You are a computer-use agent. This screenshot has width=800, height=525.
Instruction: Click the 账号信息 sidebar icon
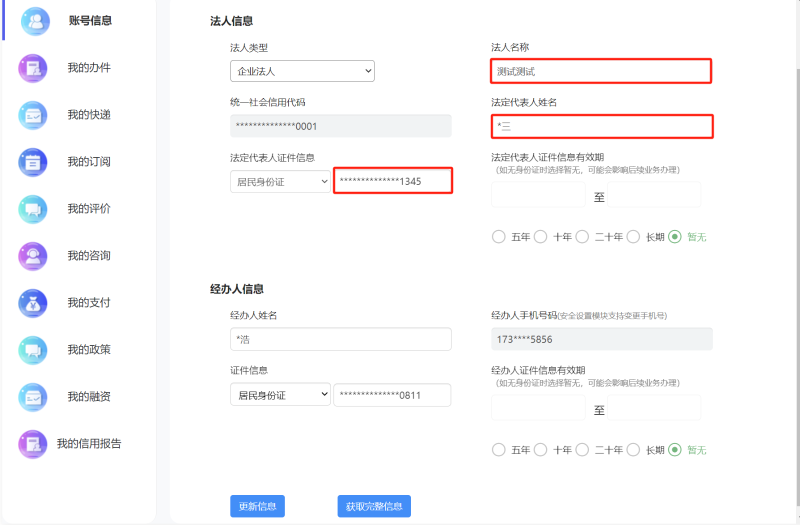[x=35, y=21]
